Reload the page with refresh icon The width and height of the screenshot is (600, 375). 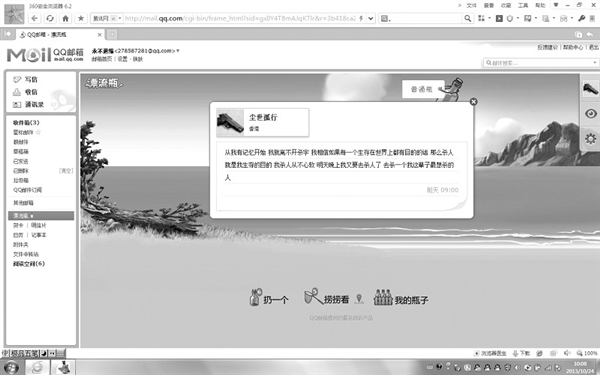click(50, 18)
